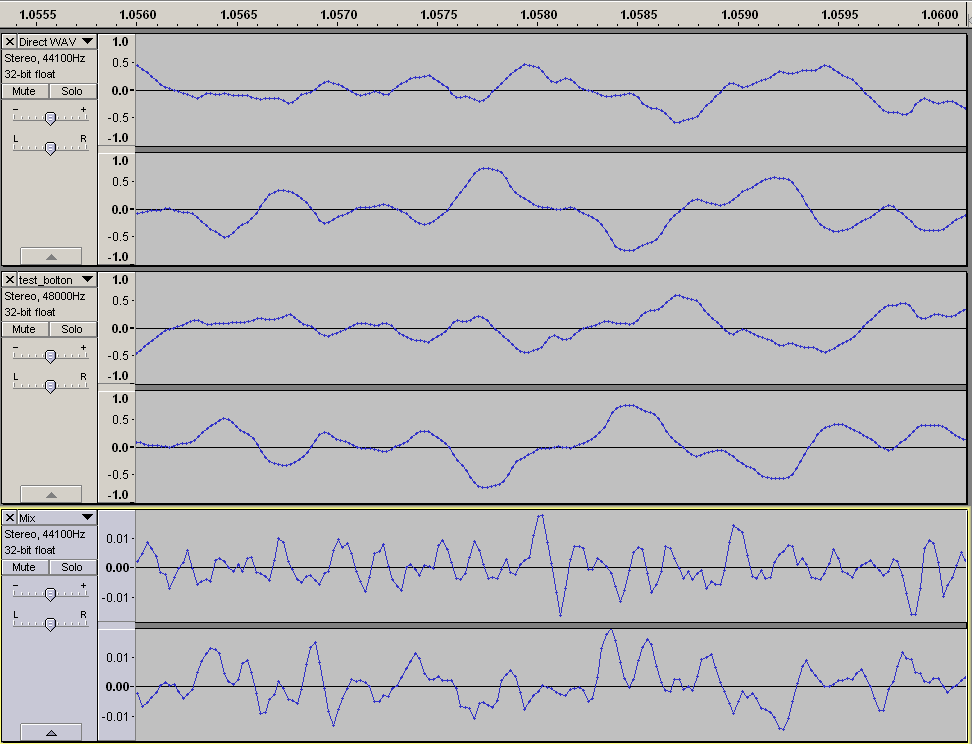Open the Mix track dropdown menu

88,518
